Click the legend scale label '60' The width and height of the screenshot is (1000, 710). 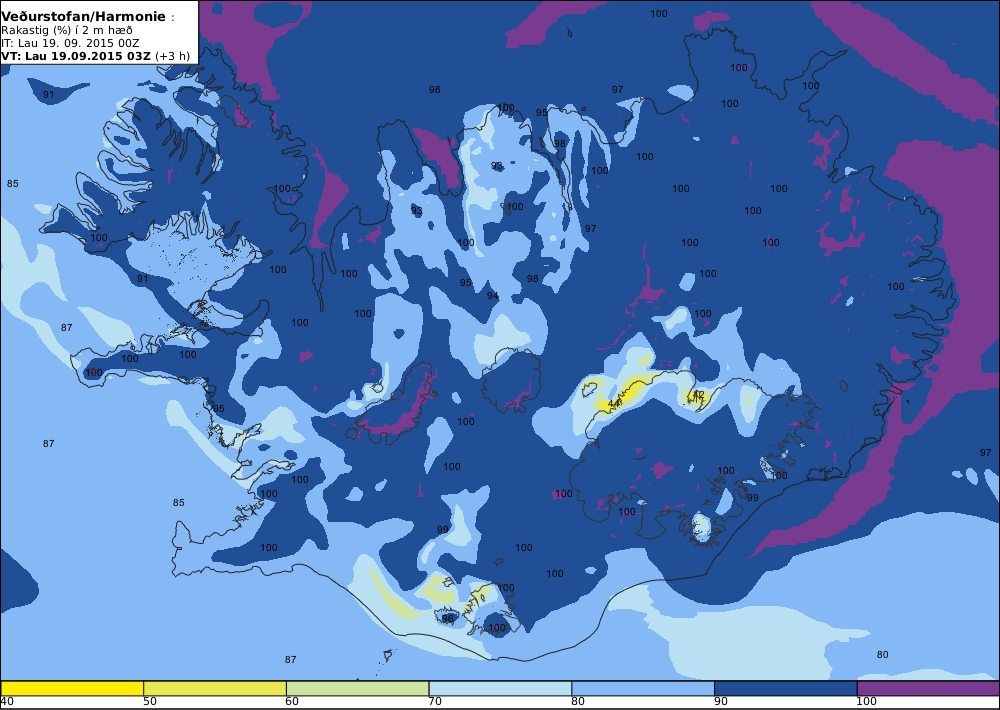292,702
